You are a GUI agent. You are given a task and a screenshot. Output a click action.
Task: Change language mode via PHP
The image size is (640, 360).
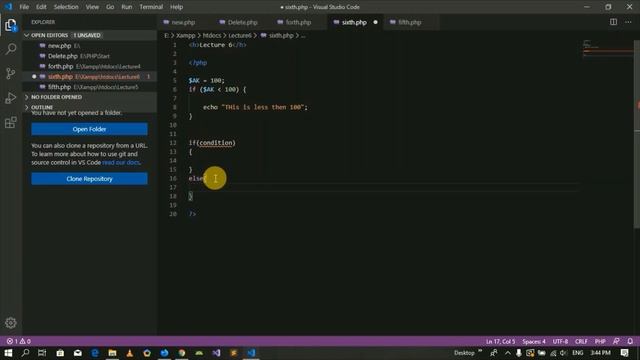[600, 341]
